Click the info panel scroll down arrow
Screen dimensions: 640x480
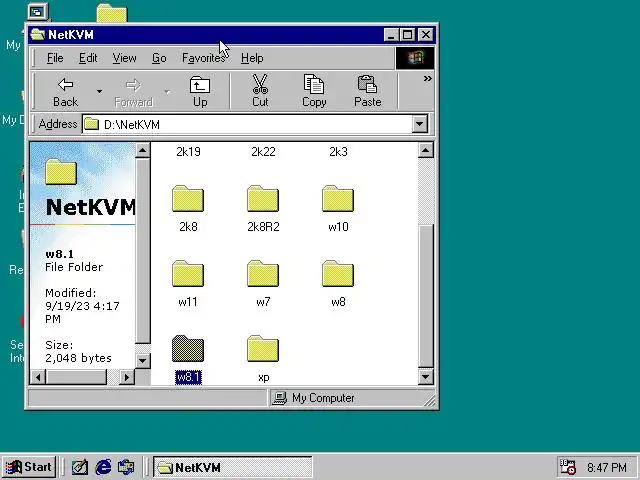tap(142, 360)
